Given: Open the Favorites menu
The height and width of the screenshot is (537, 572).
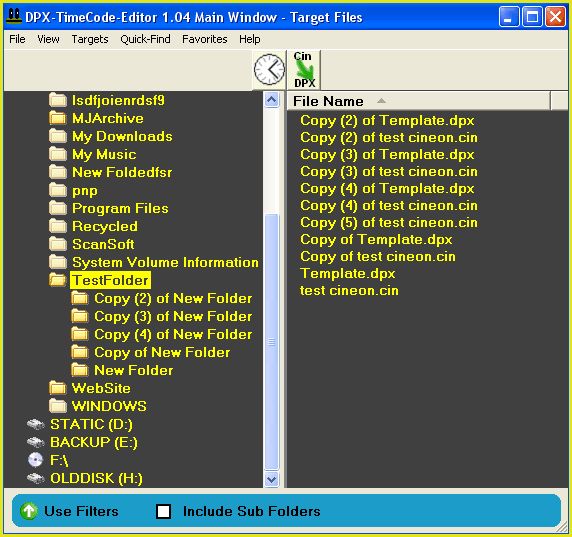Looking at the screenshot, I should pos(205,39).
